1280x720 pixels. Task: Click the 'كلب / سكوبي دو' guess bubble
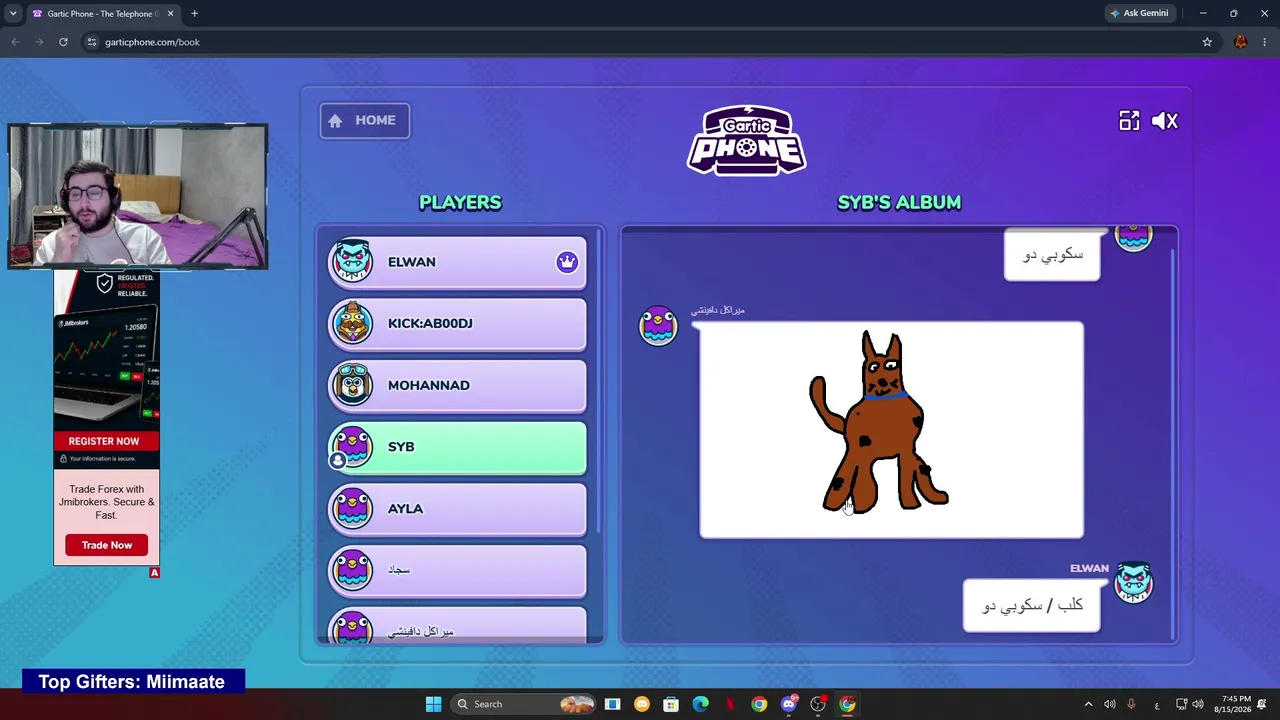[1032, 606]
